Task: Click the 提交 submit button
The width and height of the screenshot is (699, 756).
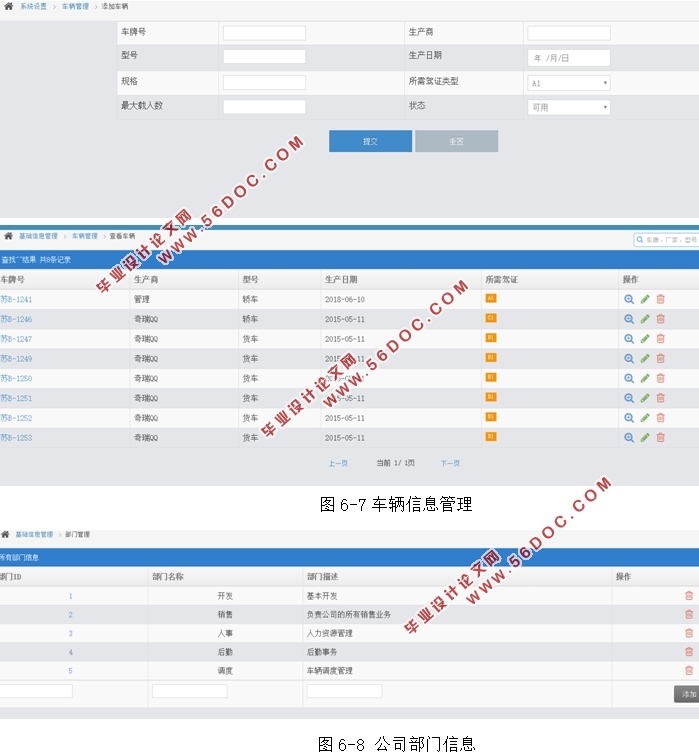Action: pyautogui.click(x=370, y=141)
